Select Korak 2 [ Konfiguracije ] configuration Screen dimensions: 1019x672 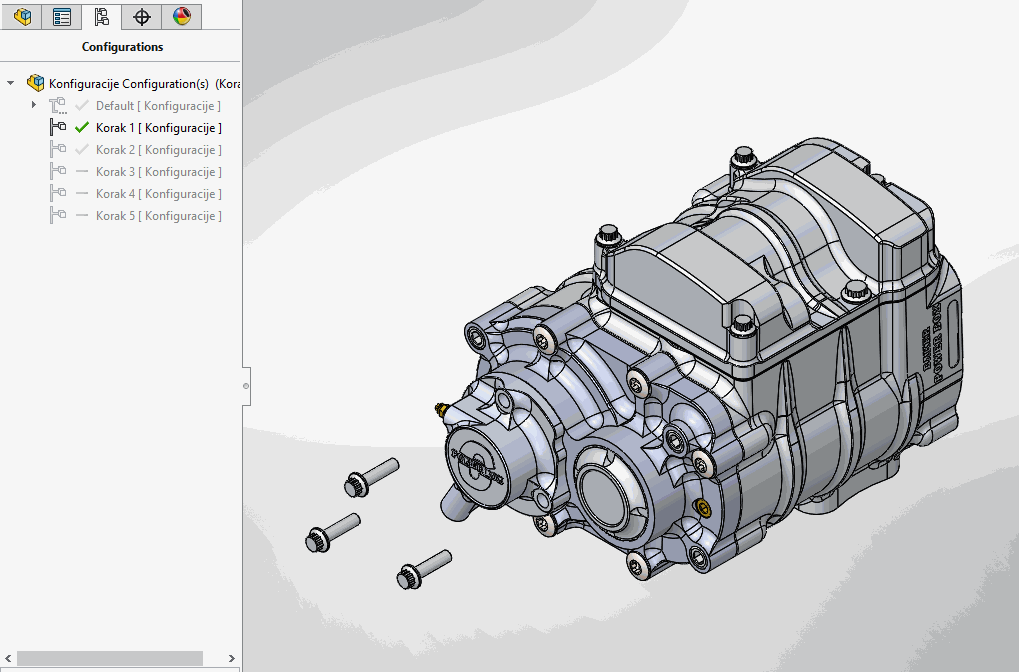158,150
